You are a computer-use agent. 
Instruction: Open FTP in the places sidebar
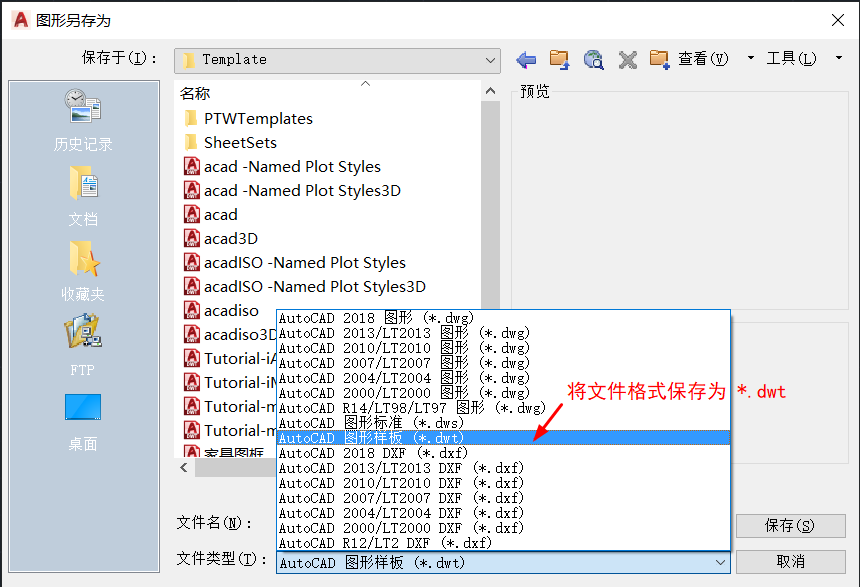83,346
